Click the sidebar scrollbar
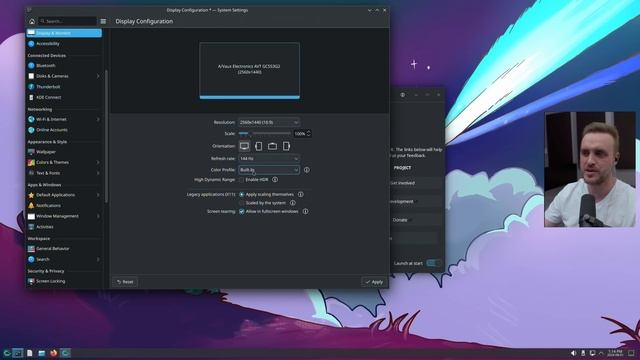 coord(106,136)
